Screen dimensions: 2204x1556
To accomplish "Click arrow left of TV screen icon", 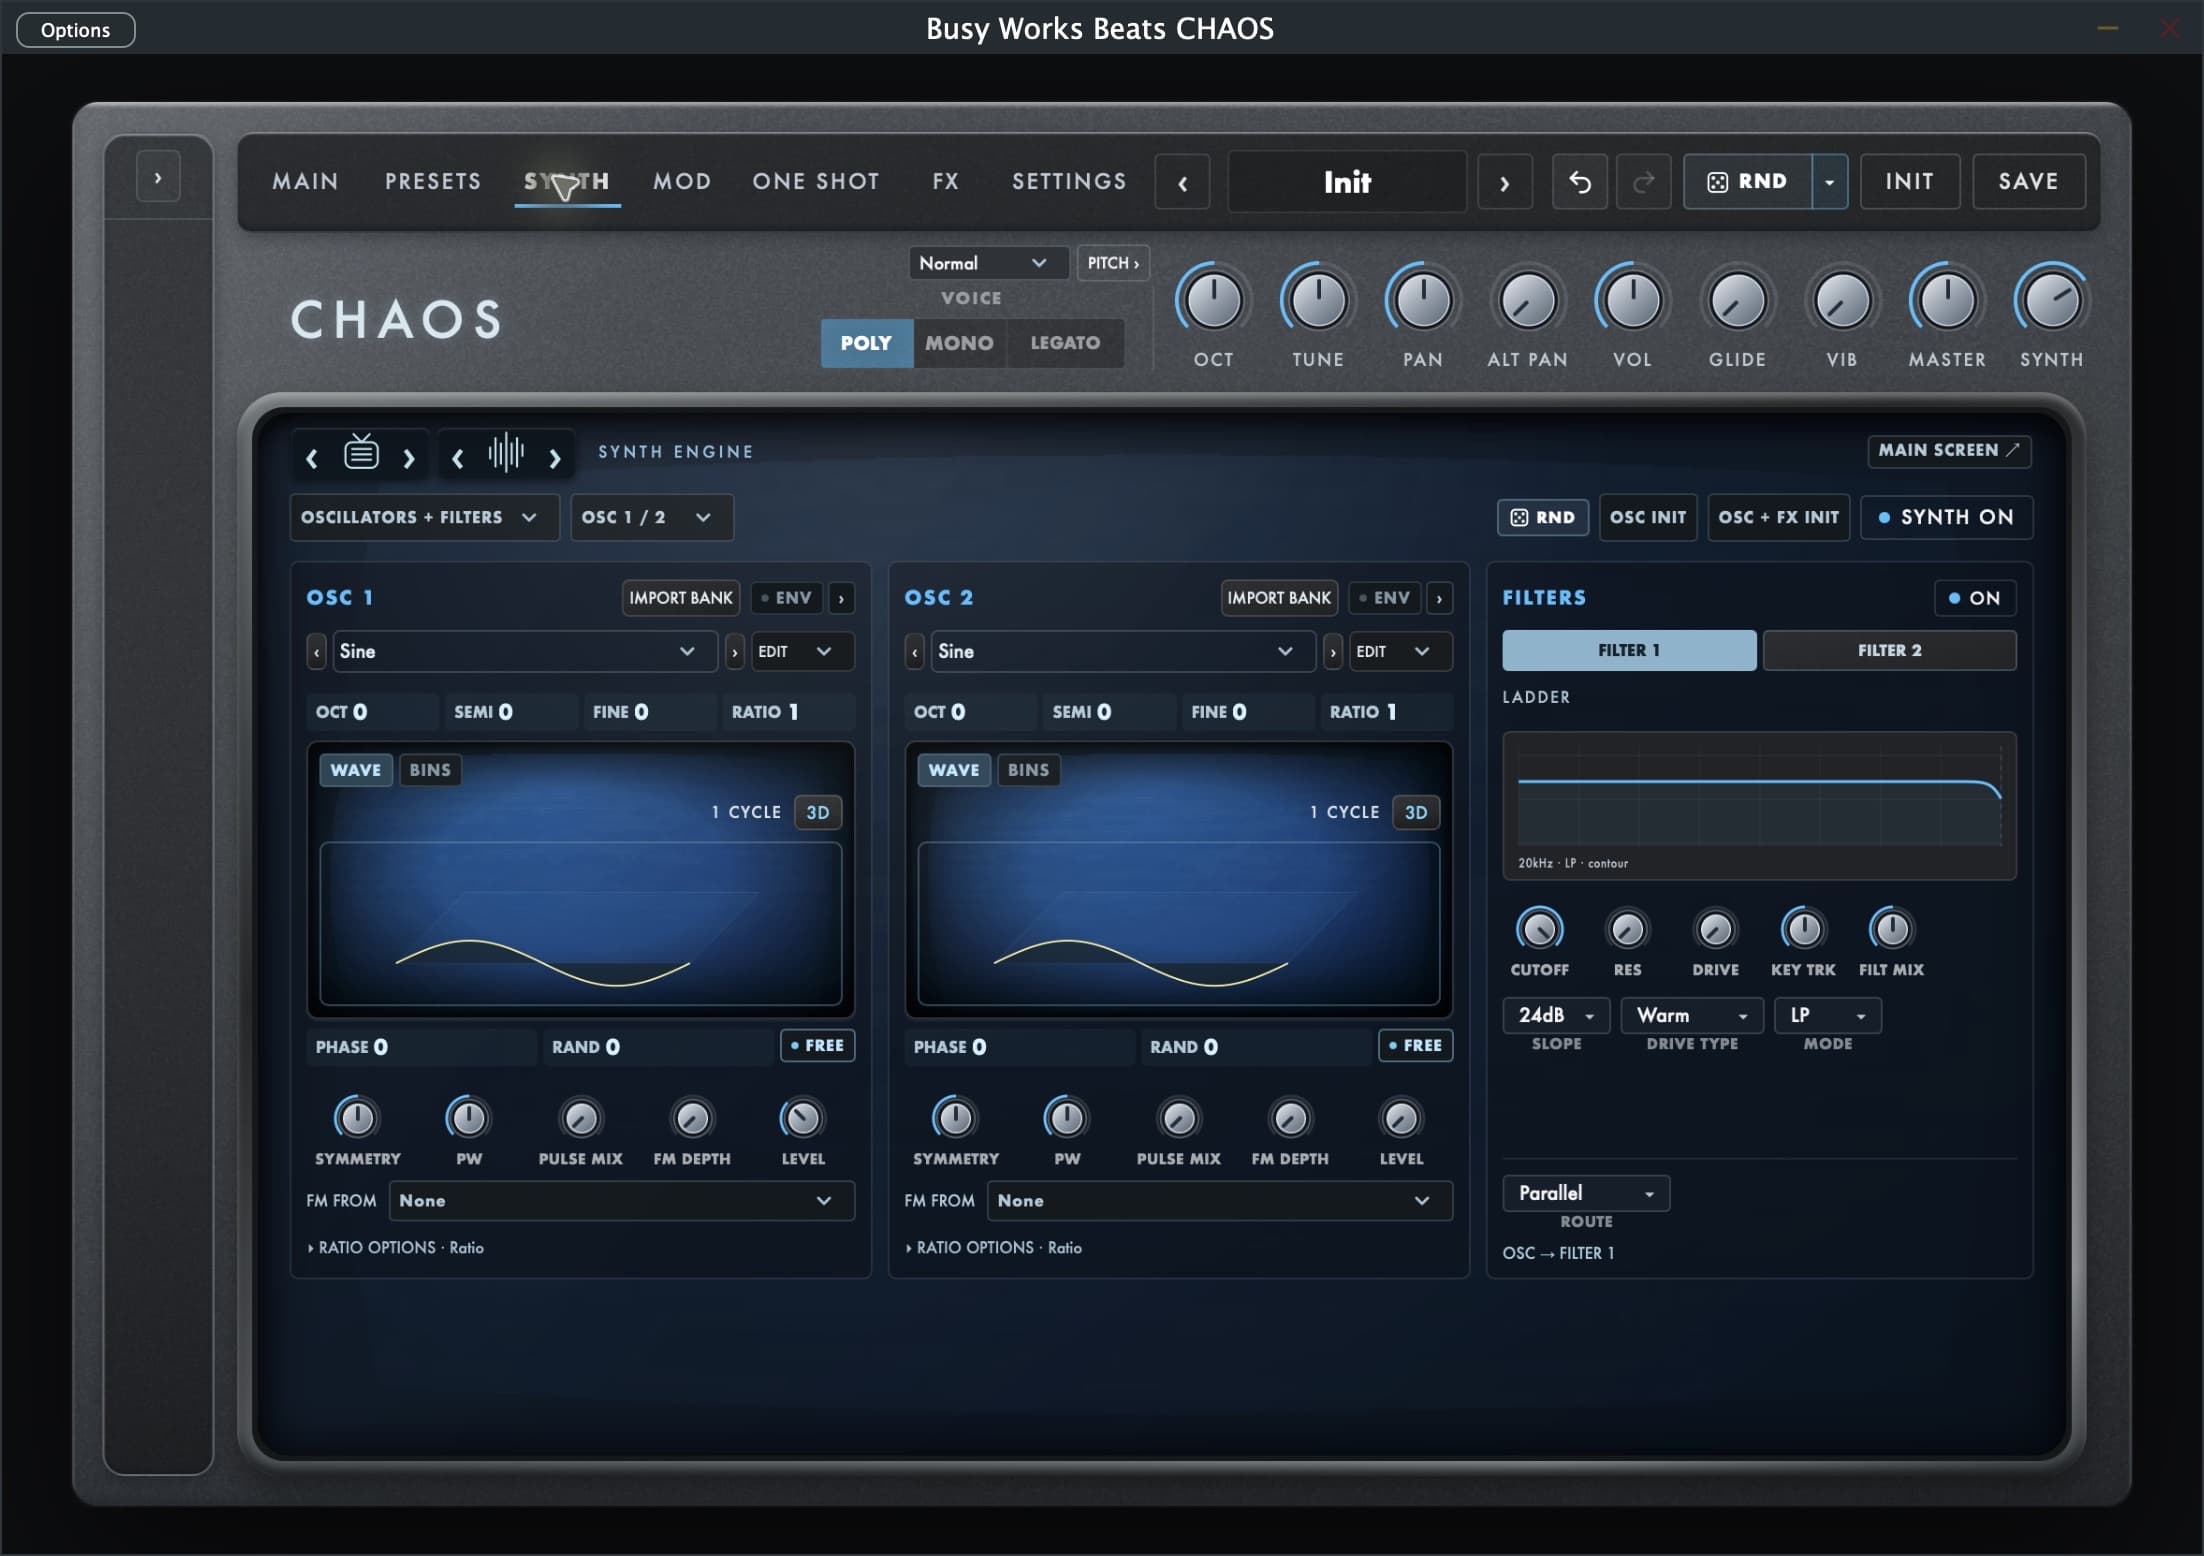I will (x=311, y=458).
